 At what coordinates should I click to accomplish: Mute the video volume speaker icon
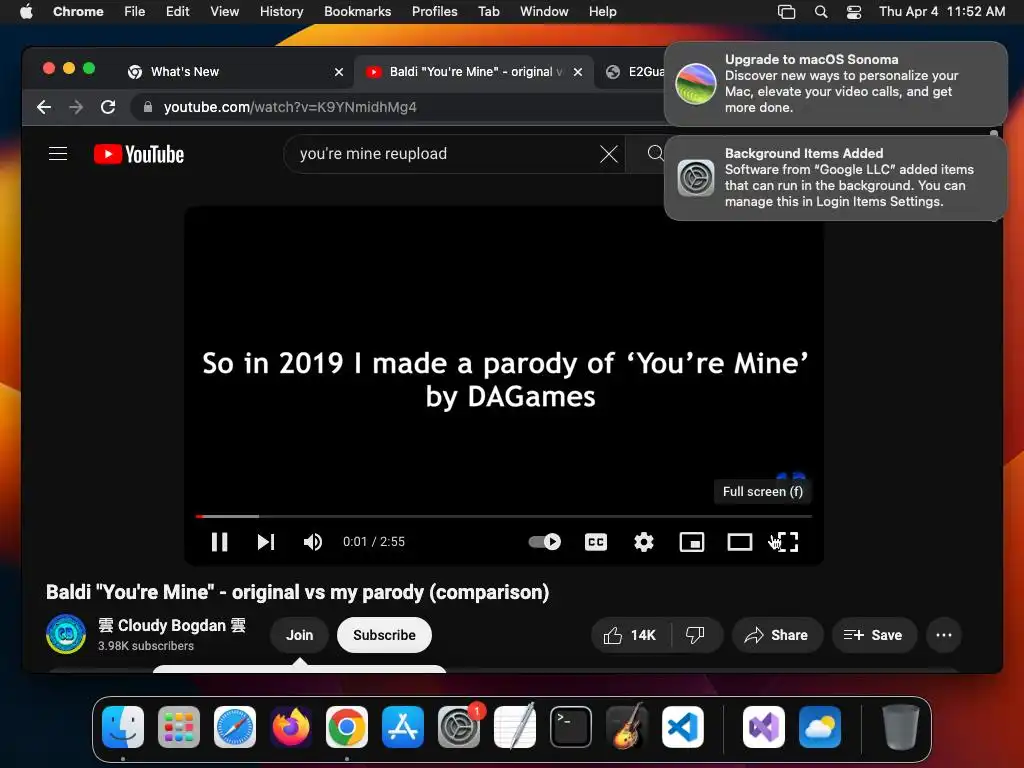coord(313,542)
